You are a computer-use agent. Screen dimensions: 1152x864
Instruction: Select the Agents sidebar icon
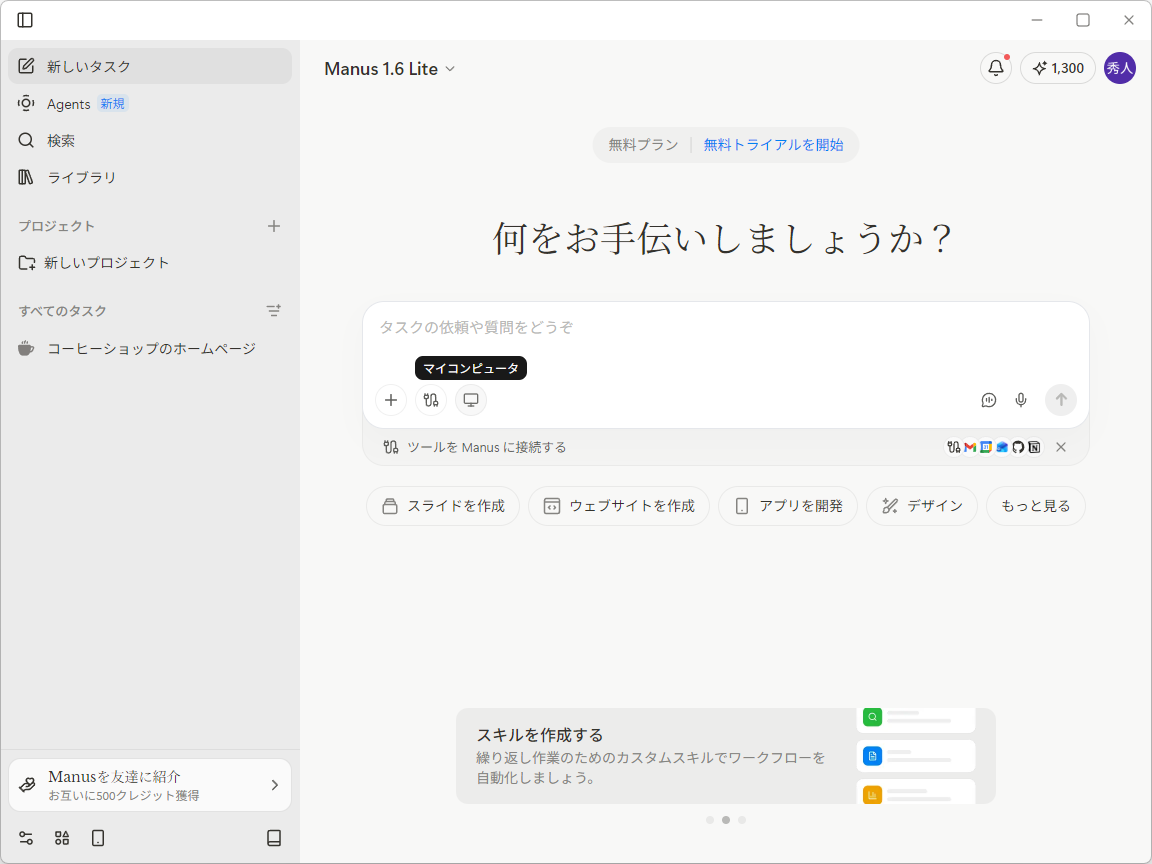pos(27,103)
